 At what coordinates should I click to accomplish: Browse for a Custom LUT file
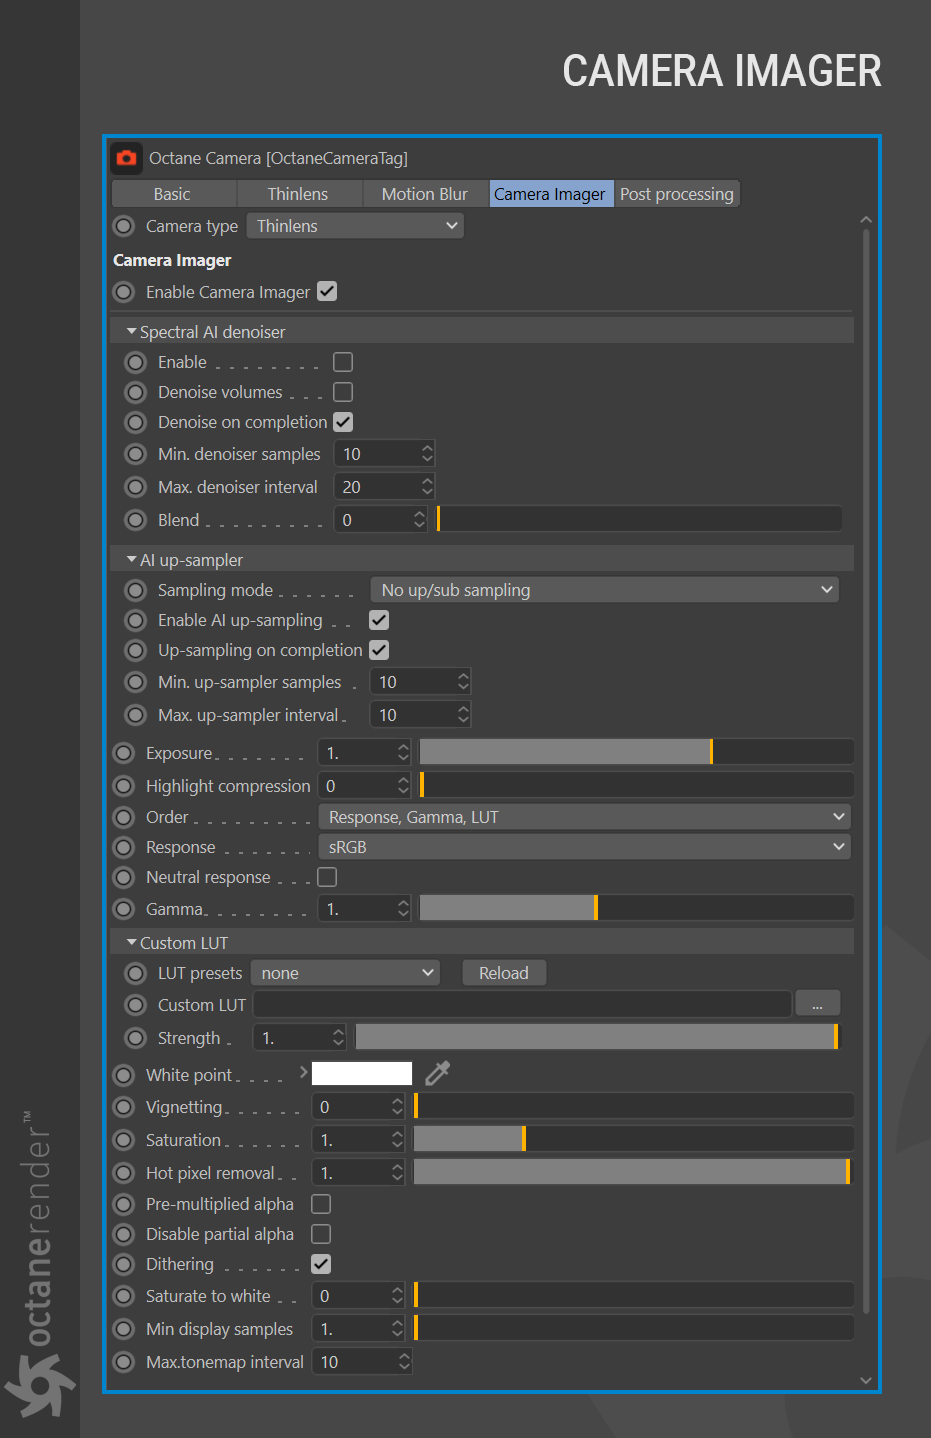pos(817,1003)
